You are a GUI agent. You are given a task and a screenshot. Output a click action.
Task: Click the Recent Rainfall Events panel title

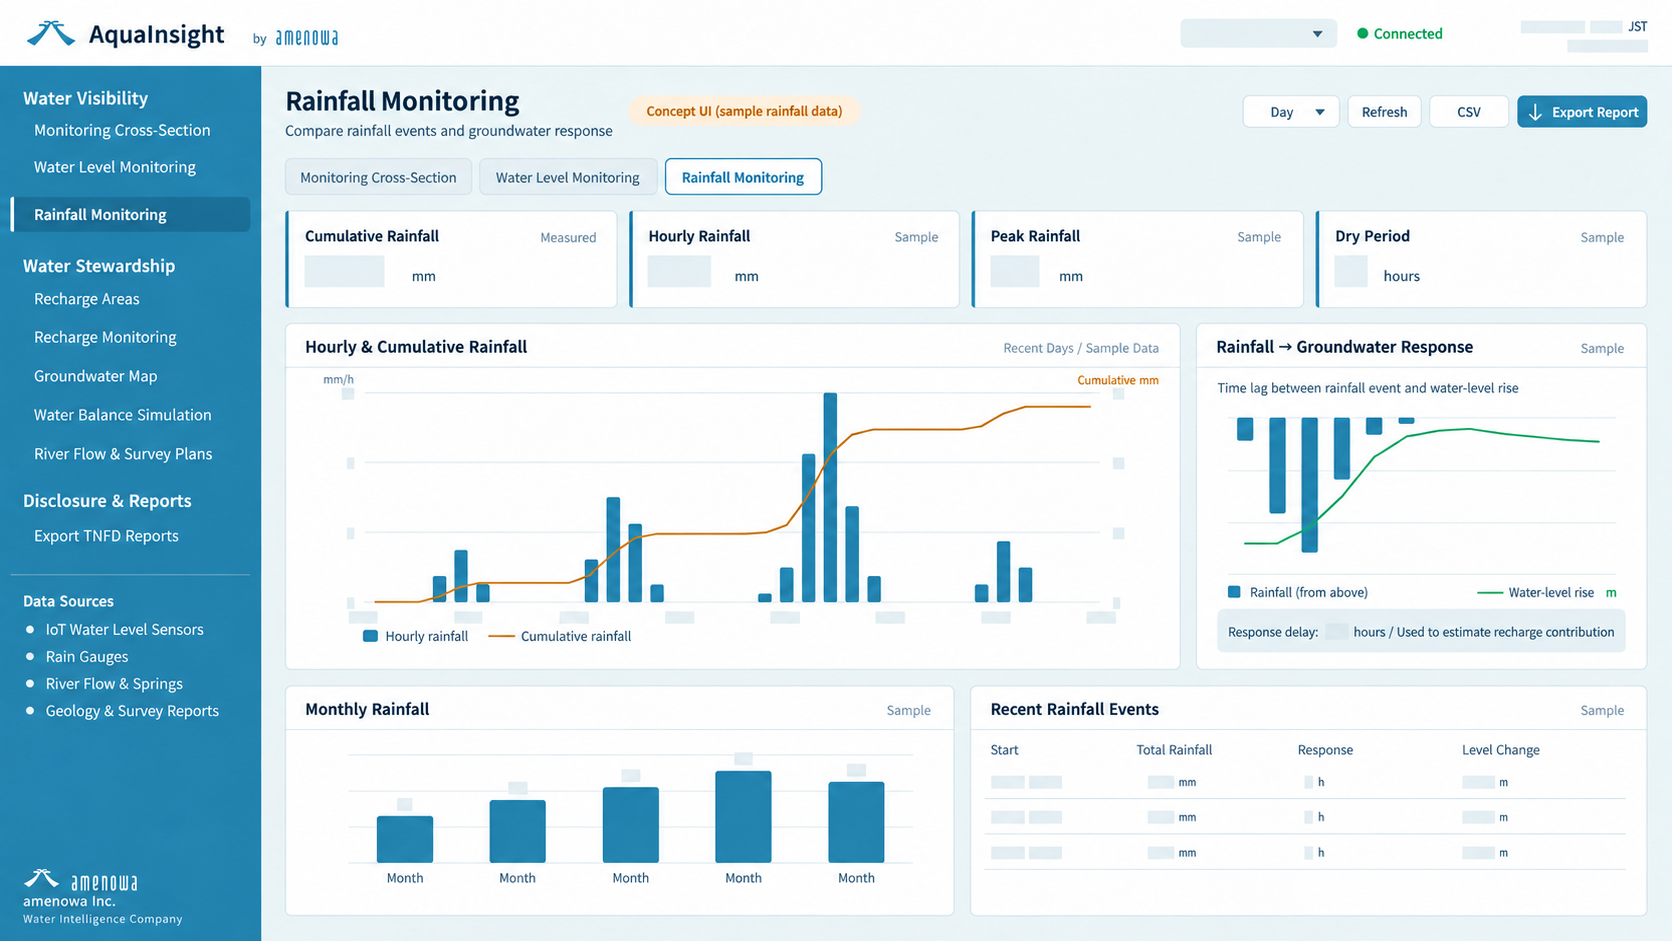1074,709
